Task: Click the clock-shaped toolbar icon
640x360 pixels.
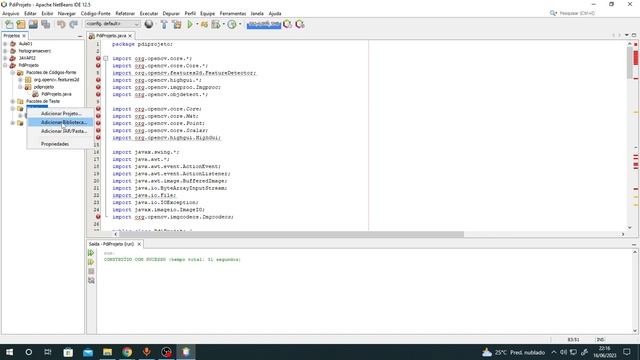Action: pyautogui.click(x=232, y=24)
